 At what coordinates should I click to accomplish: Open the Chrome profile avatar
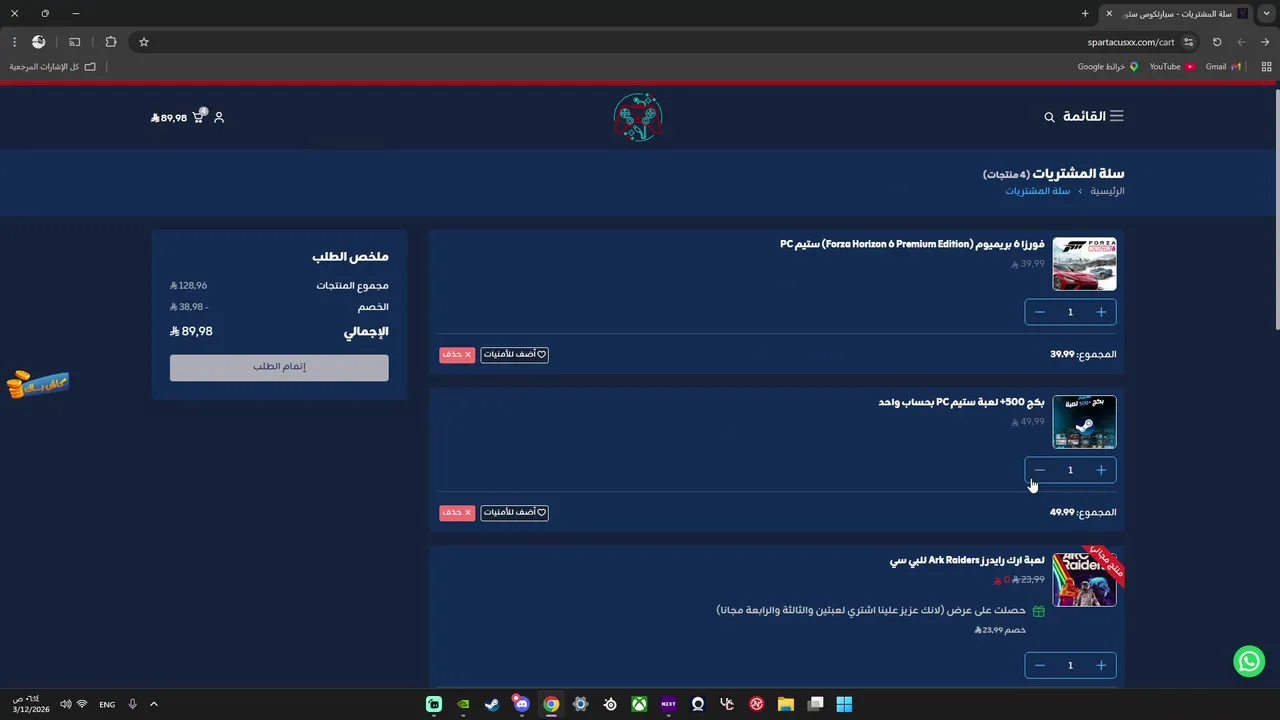click(38, 42)
